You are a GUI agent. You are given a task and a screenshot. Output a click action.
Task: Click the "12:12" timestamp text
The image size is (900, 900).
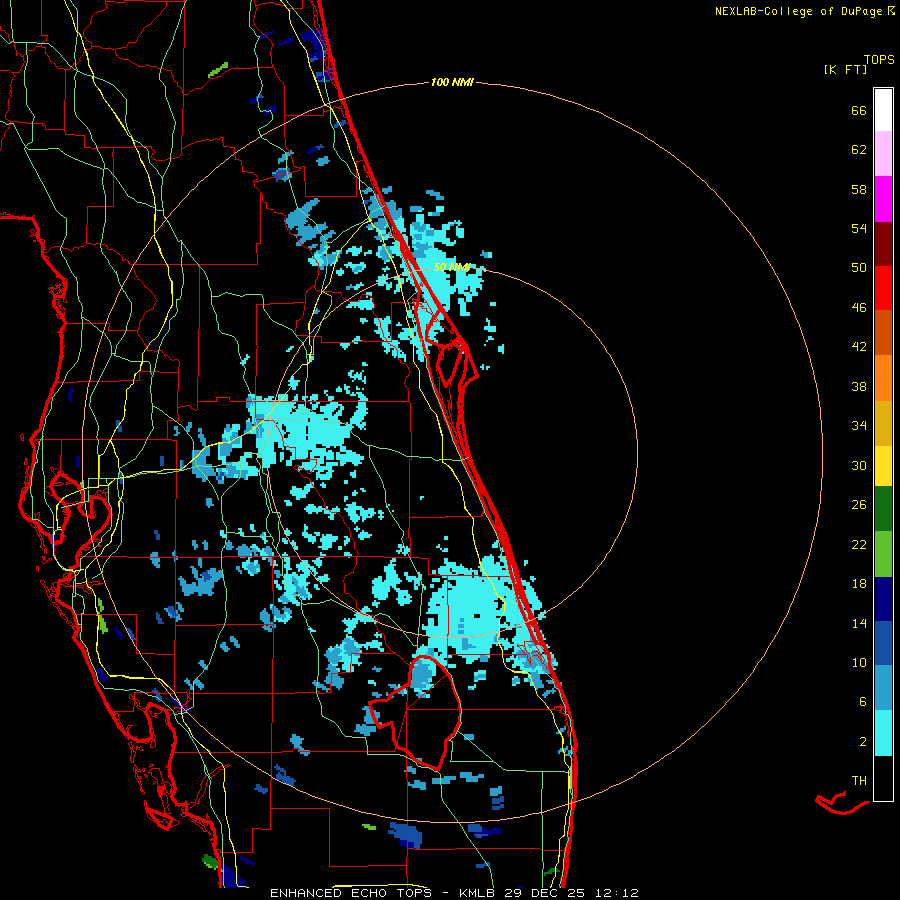pos(617,893)
